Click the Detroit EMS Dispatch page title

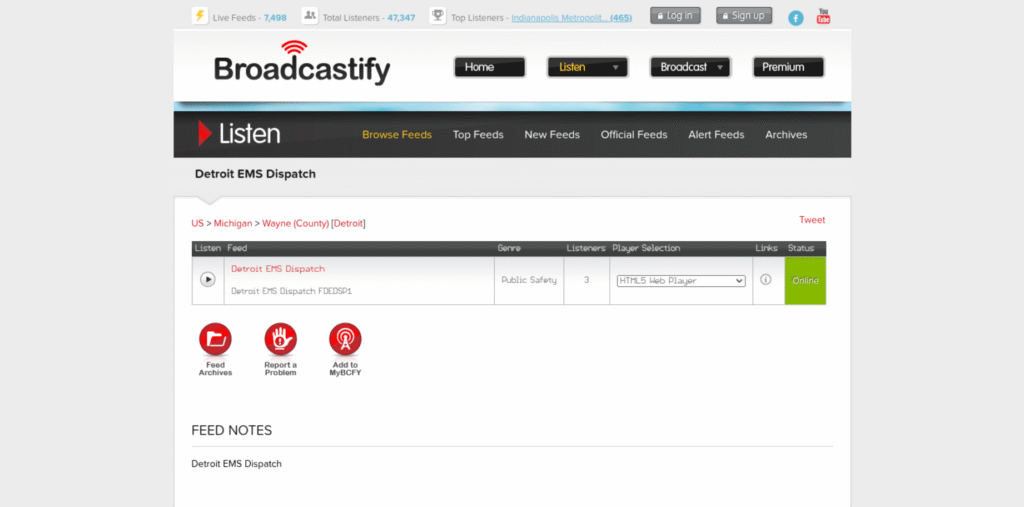coord(255,174)
